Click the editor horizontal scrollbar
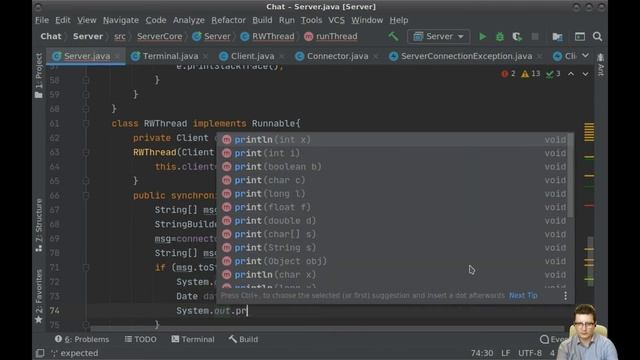The width and height of the screenshot is (640, 360). coord(327,328)
